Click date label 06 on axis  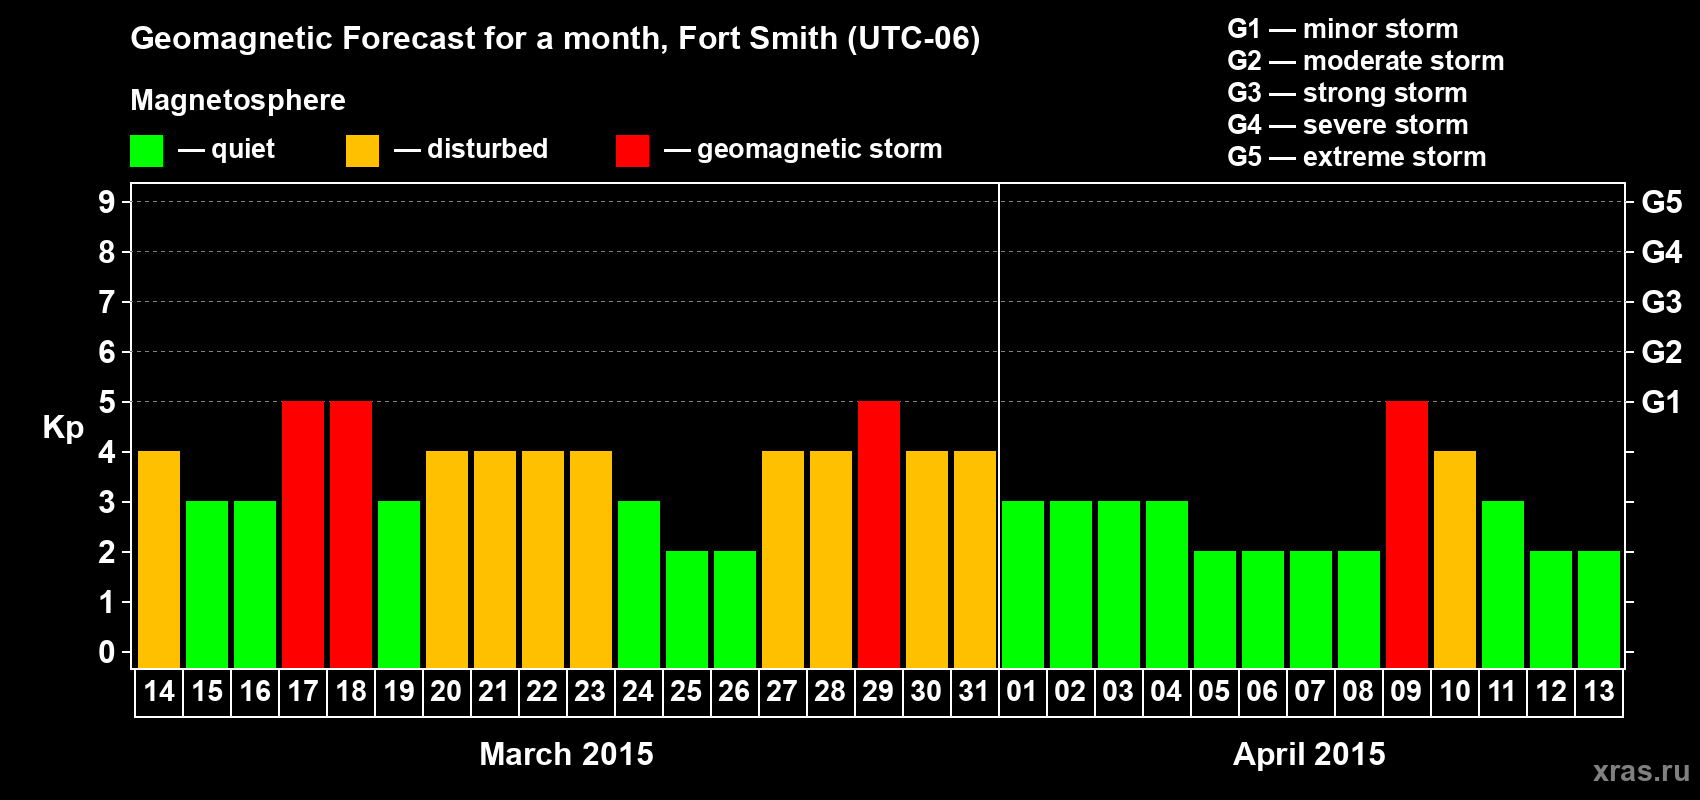[x=1262, y=692]
